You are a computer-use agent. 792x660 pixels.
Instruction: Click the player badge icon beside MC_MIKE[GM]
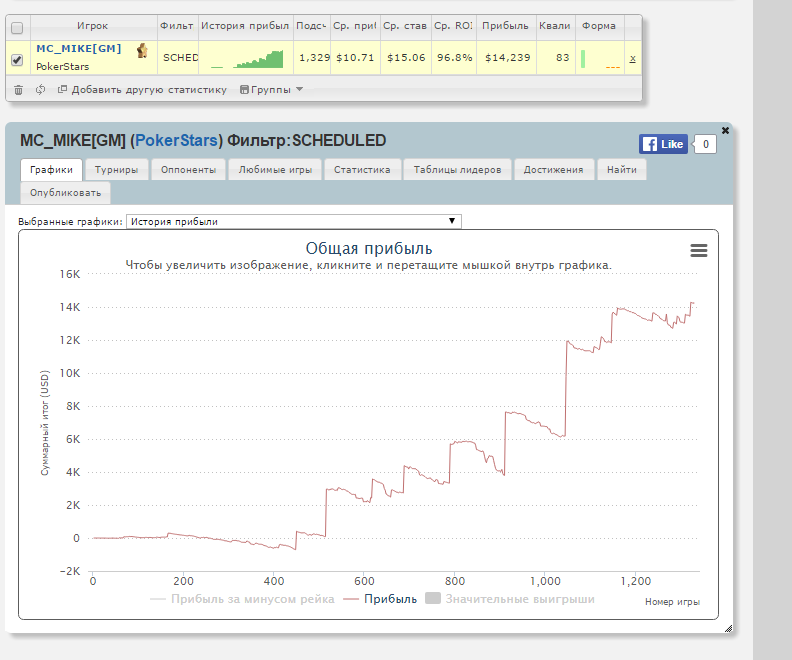pos(142,50)
